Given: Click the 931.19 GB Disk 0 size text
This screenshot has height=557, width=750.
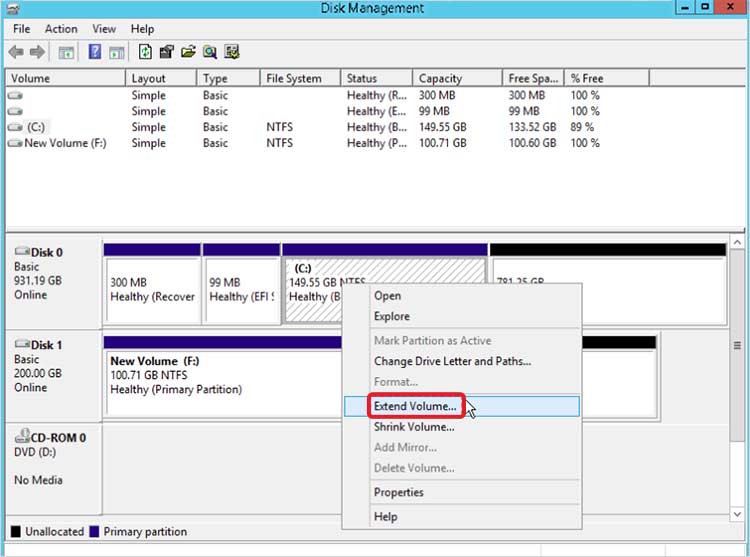Looking at the screenshot, I should (x=38, y=281).
